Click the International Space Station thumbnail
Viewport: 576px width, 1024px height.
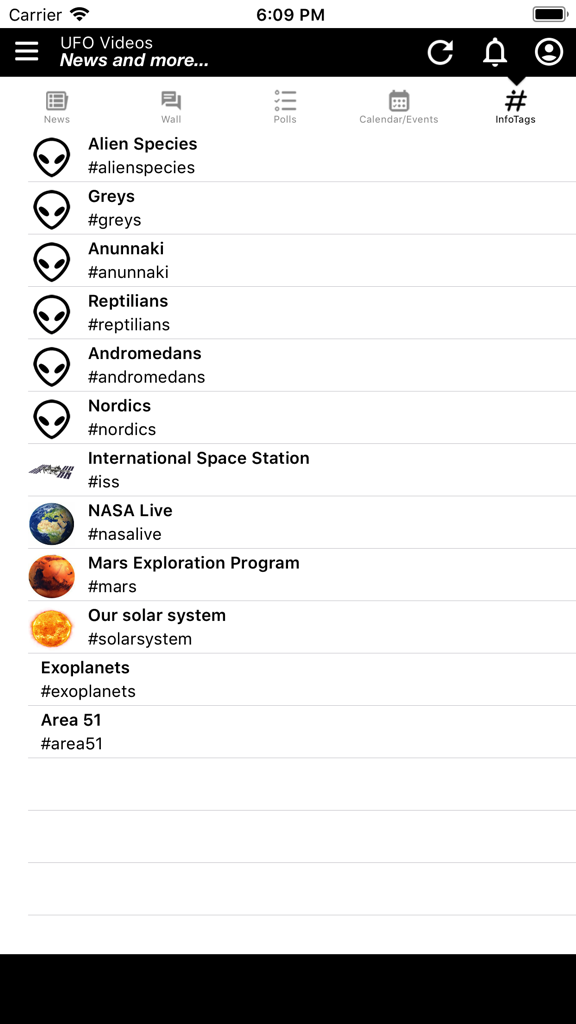(51, 469)
